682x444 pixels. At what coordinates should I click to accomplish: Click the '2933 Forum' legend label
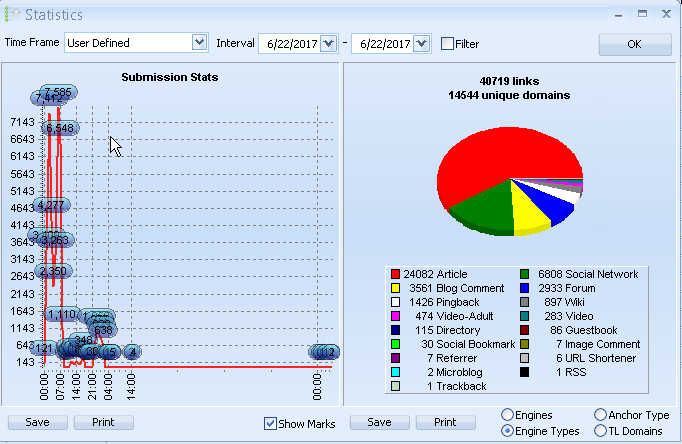point(567,288)
